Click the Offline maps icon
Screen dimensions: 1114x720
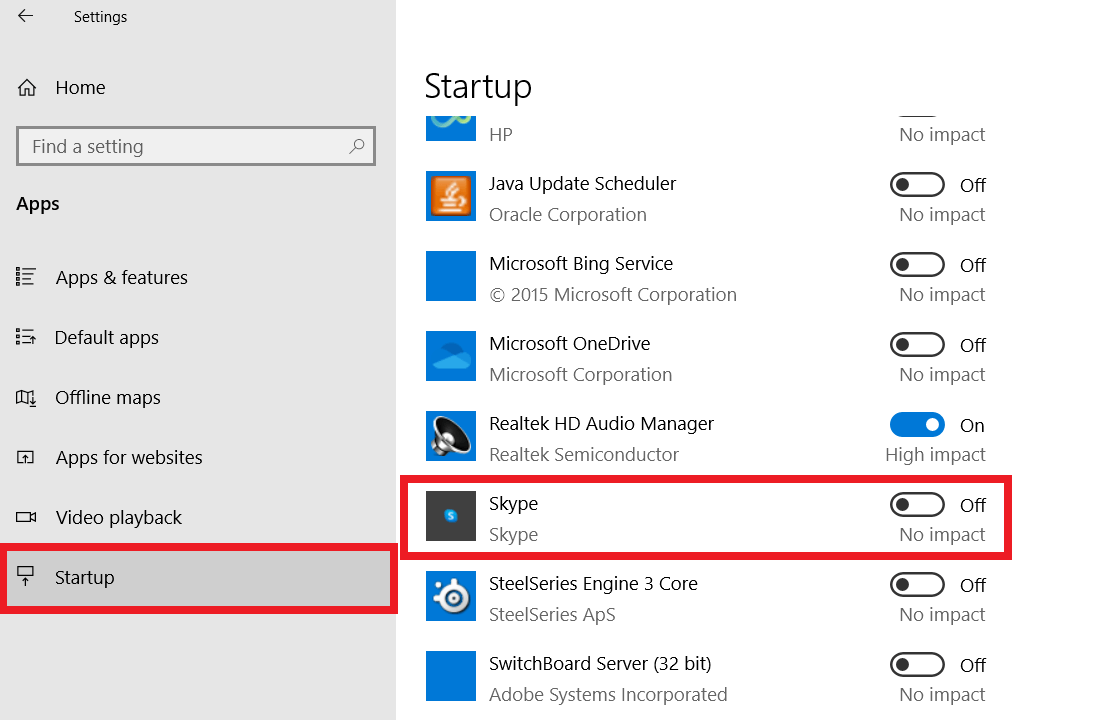[x=26, y=397]
